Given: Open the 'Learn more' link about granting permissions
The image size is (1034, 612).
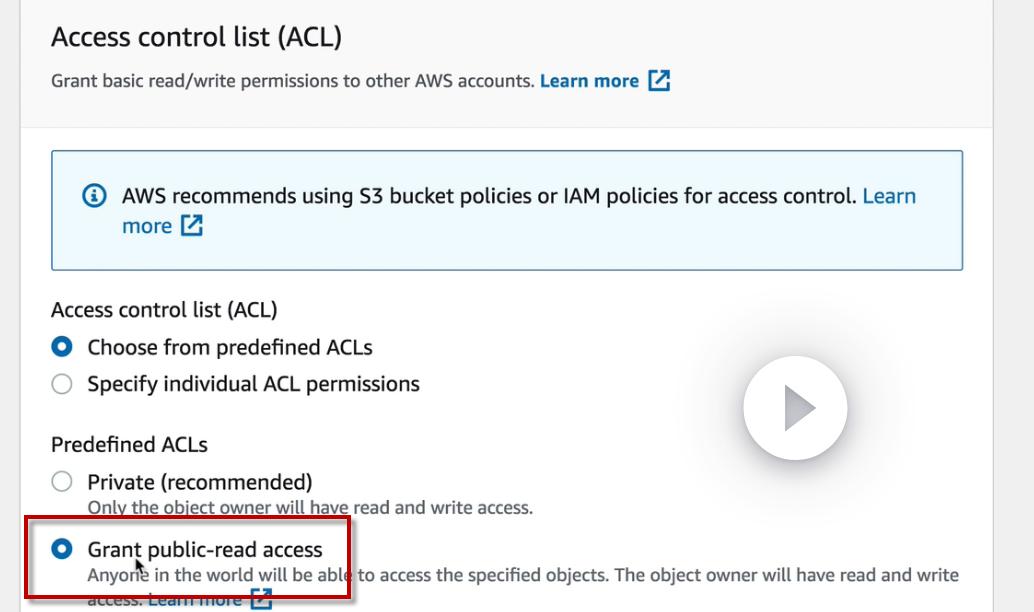Looking at the screenshot, I should click(x=589, y=81).
